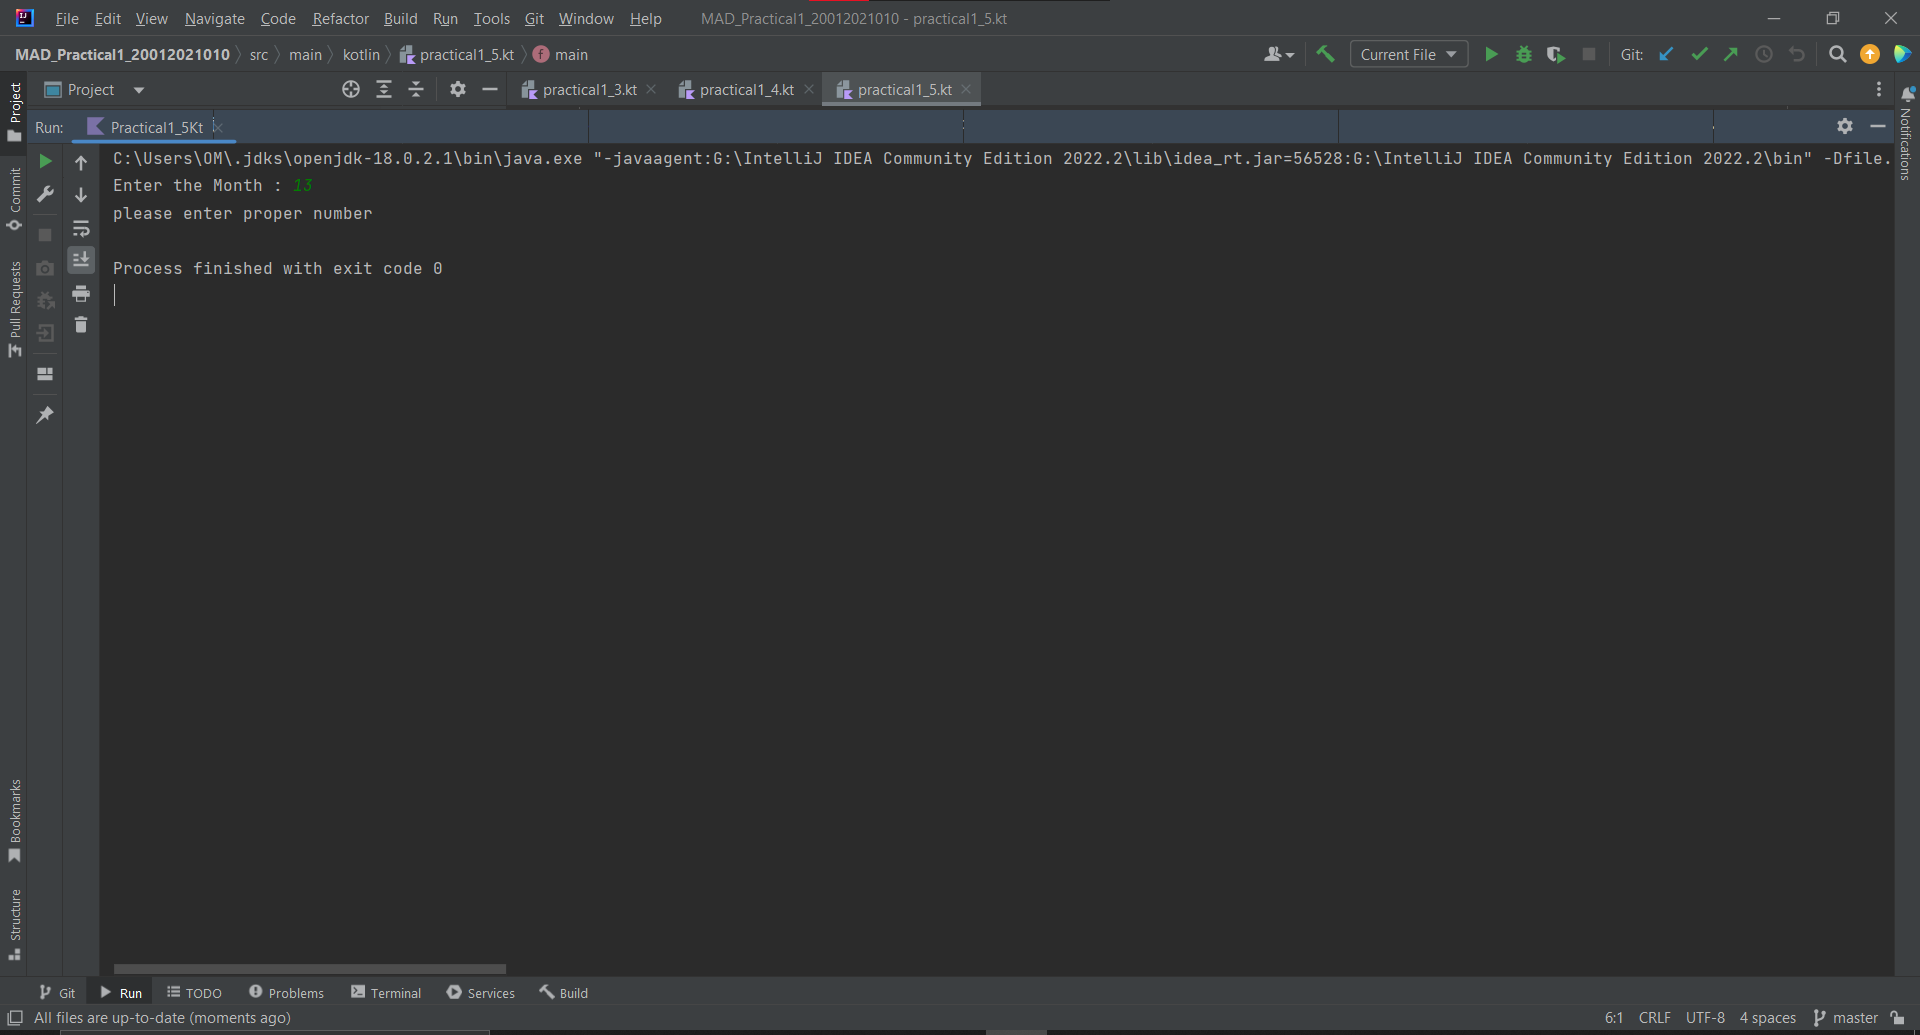Open the Tools menu

491,18
